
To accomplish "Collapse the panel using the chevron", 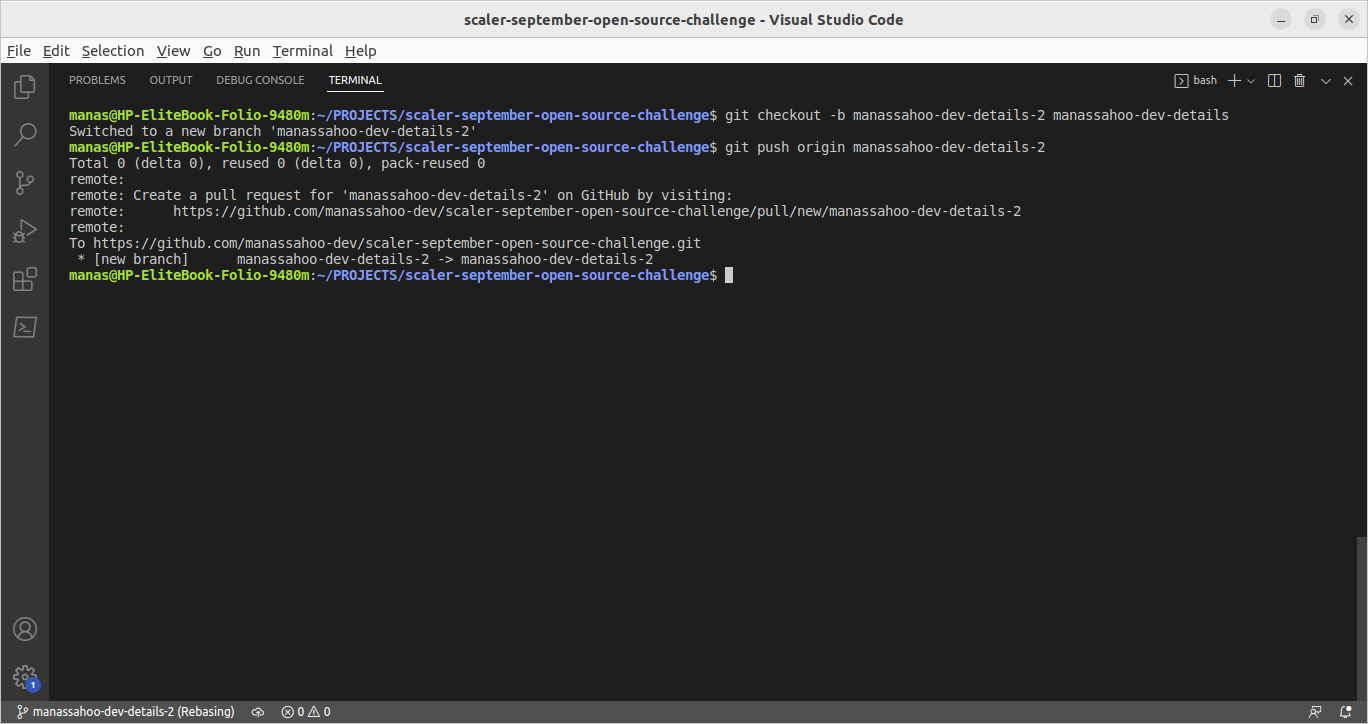I will coord(1326,80).
